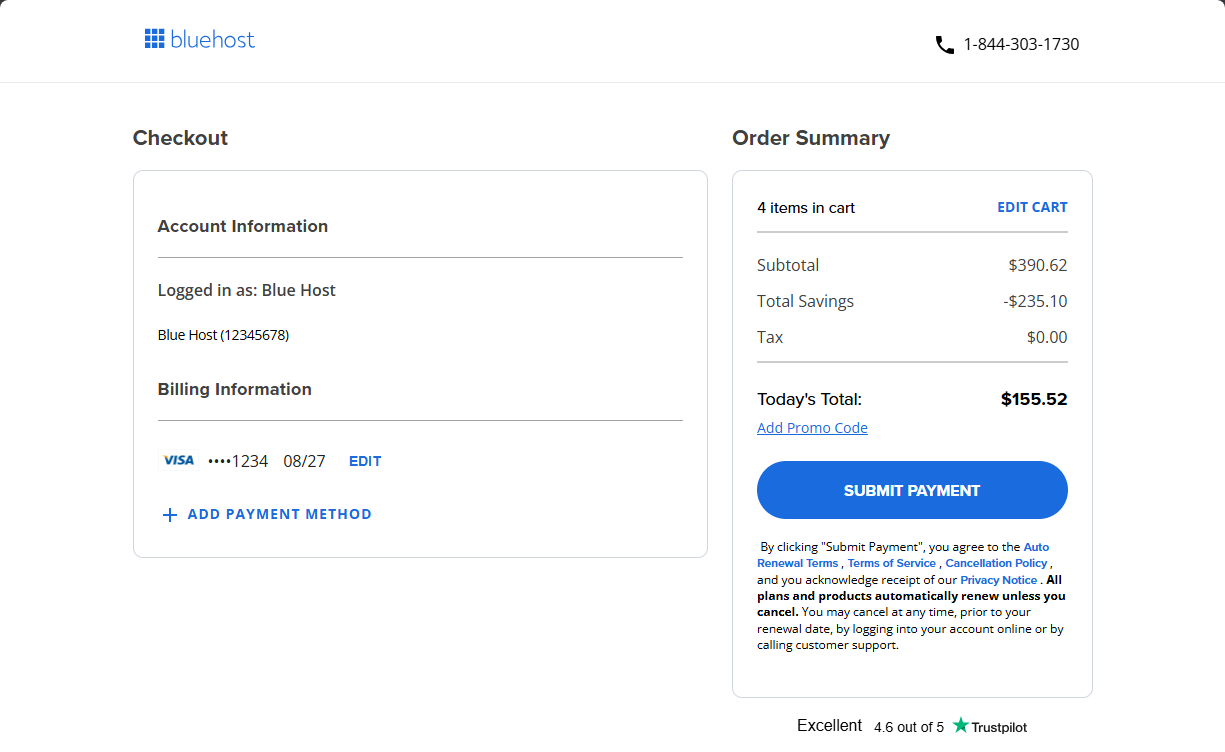Click the 4 items in cart label
Image resolution: width=1225 pixels, height=752 pixels.
(x=805, y=207)
